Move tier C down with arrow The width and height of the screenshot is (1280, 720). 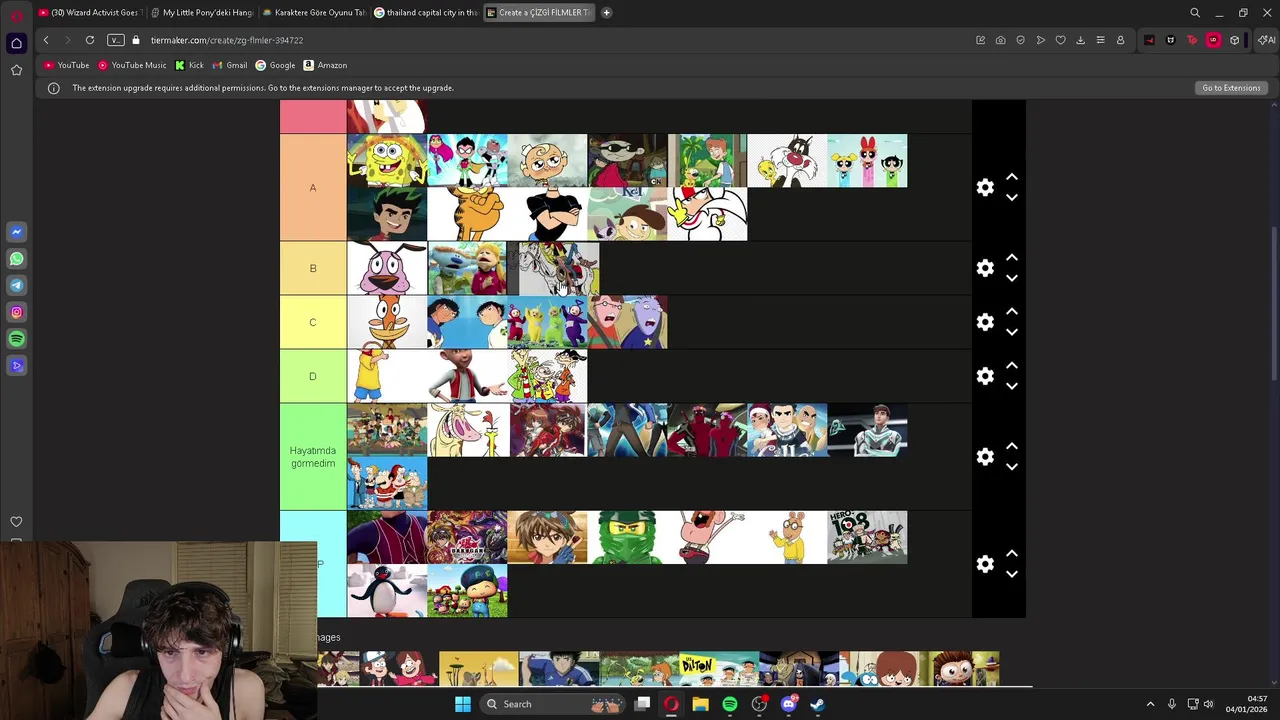coord(1011,333)
